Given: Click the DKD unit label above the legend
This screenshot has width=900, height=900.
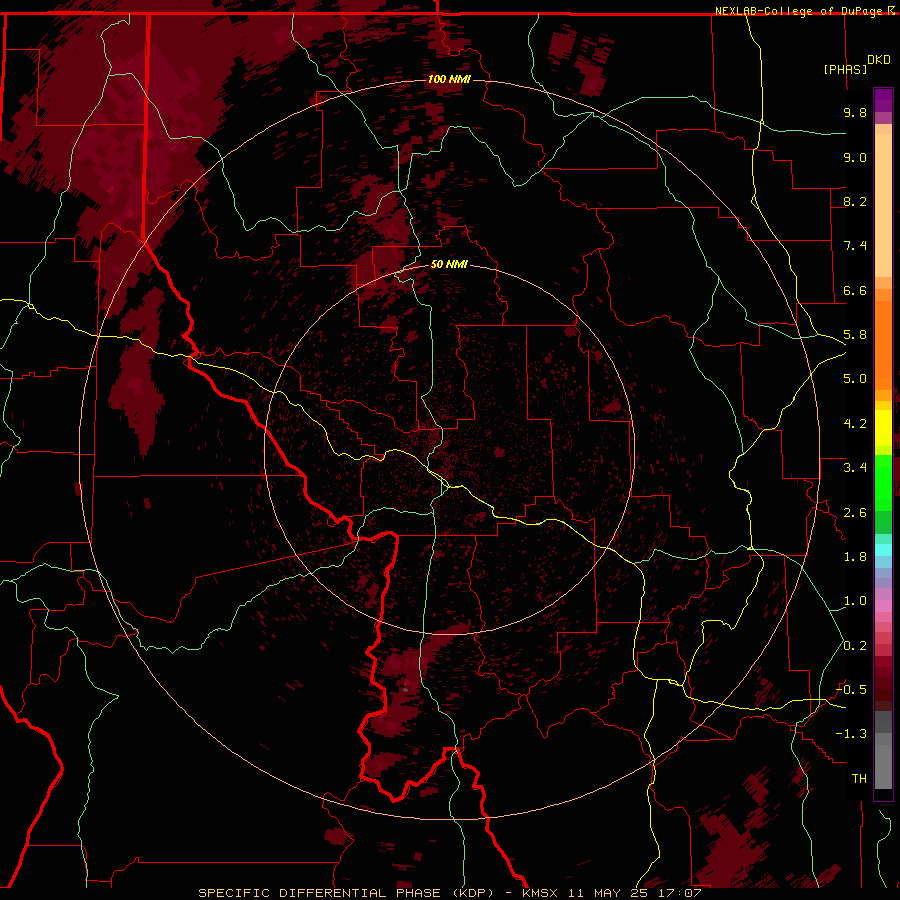Looking at the screenshot, I should 879,60.
